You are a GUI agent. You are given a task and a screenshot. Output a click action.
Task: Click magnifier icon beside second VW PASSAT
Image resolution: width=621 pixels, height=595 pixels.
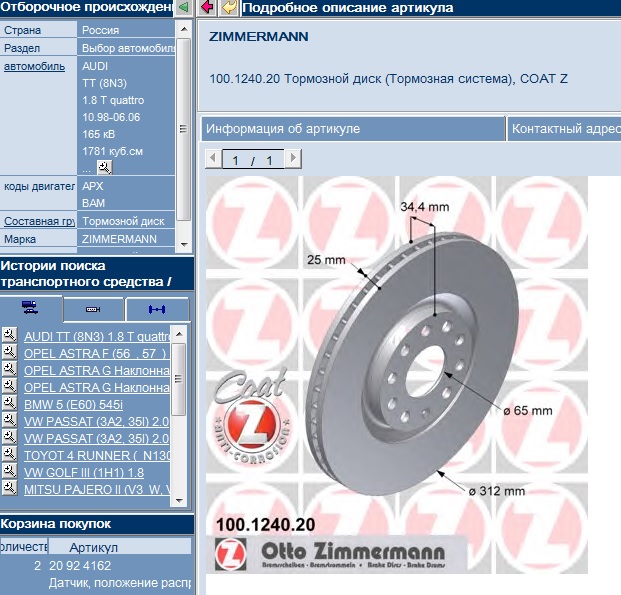point(10,437)
